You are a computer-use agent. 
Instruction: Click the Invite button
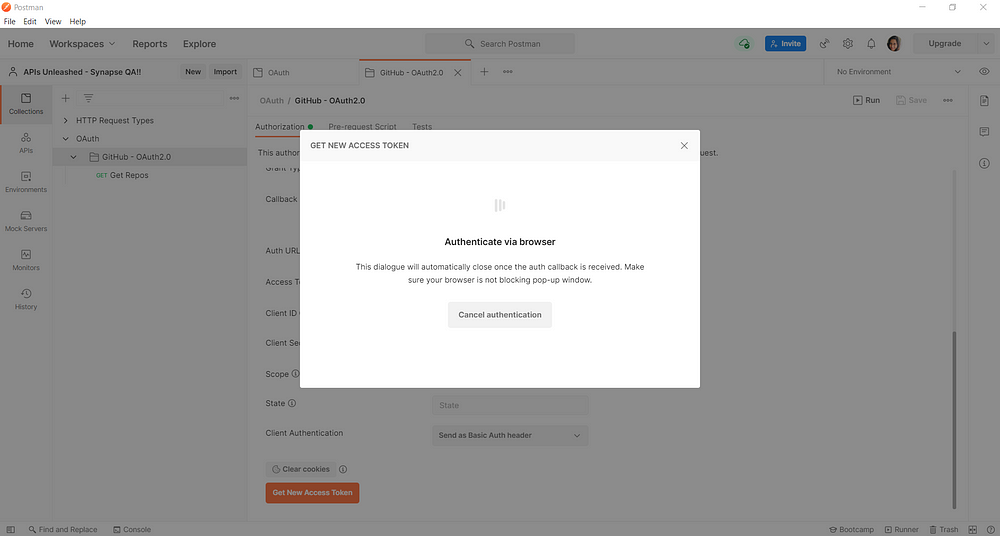(x=785, y=44)
